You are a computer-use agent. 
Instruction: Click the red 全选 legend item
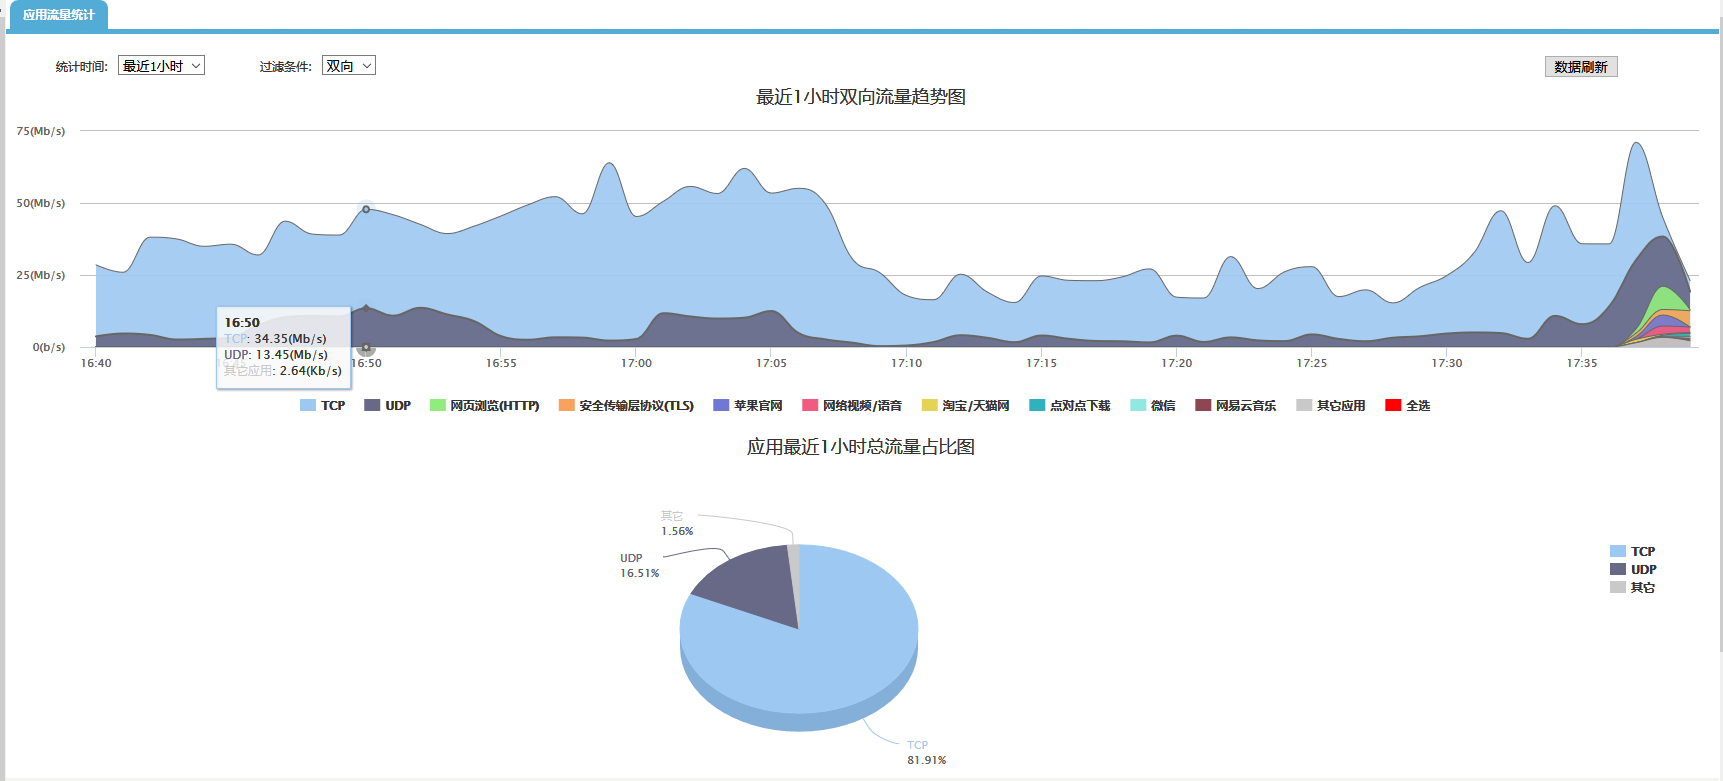(1407, 405)
